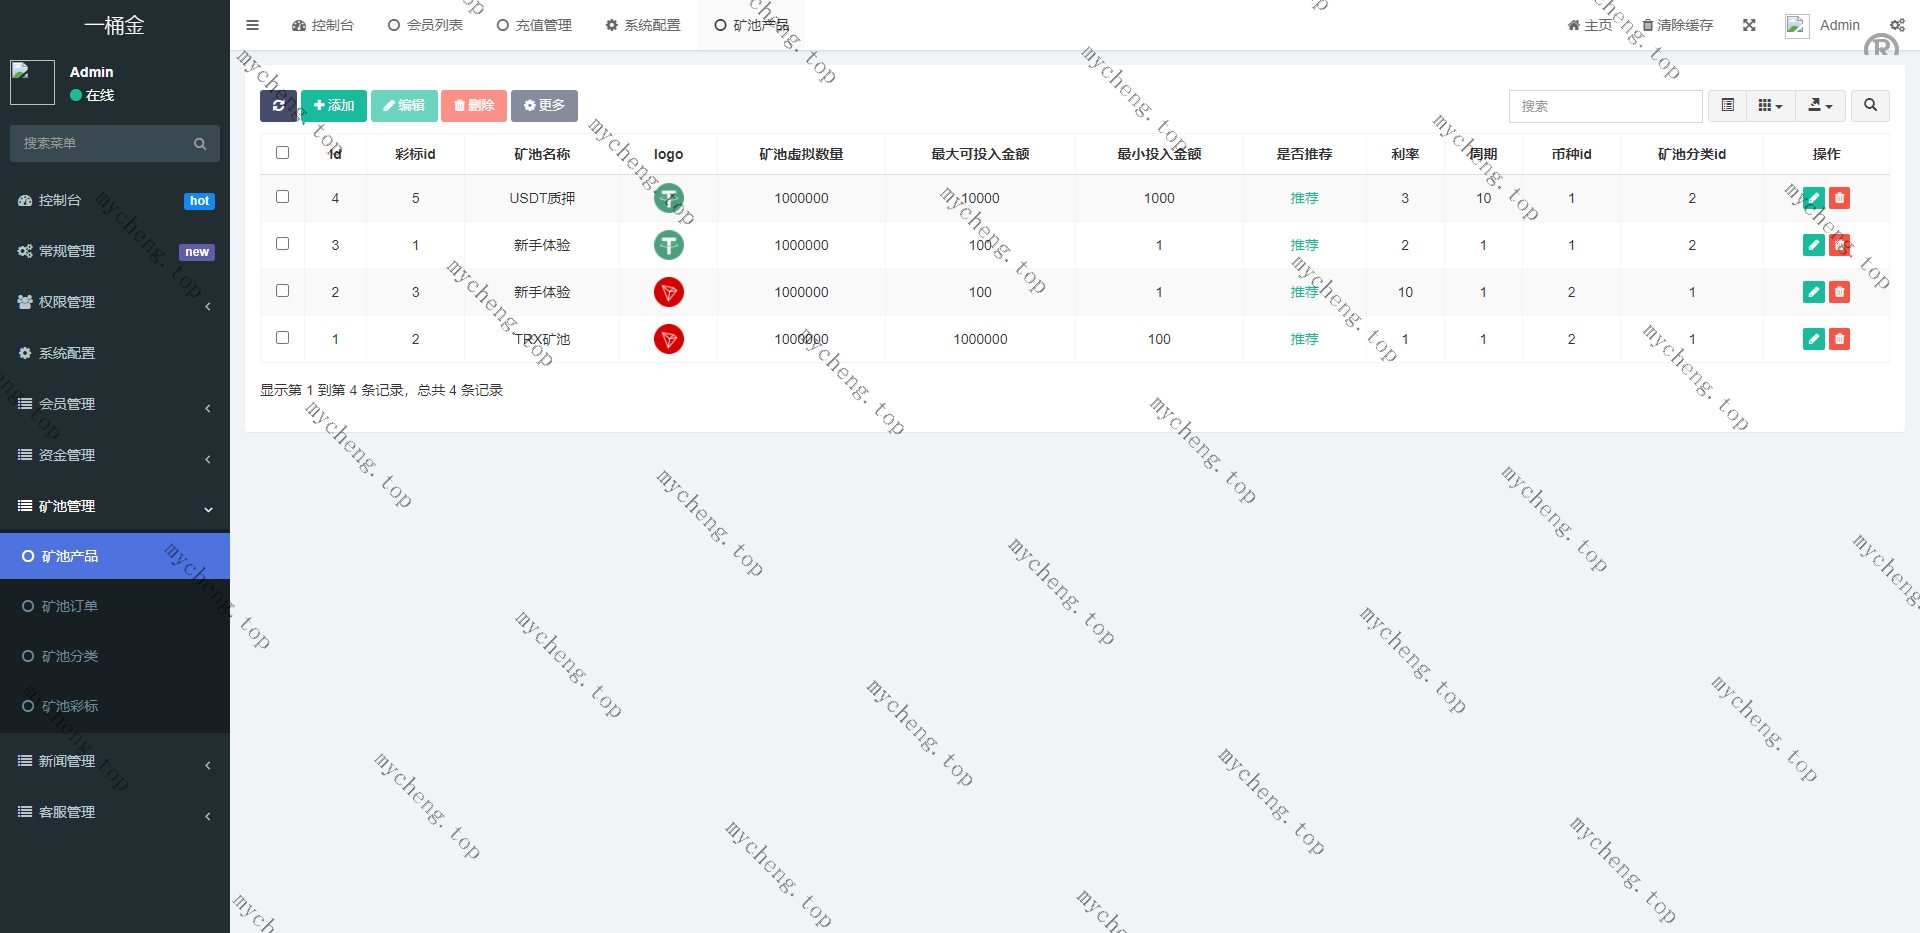Click the refresh table icon button
This screenshot has height=933, width=1920.
[x=278, y=106]
